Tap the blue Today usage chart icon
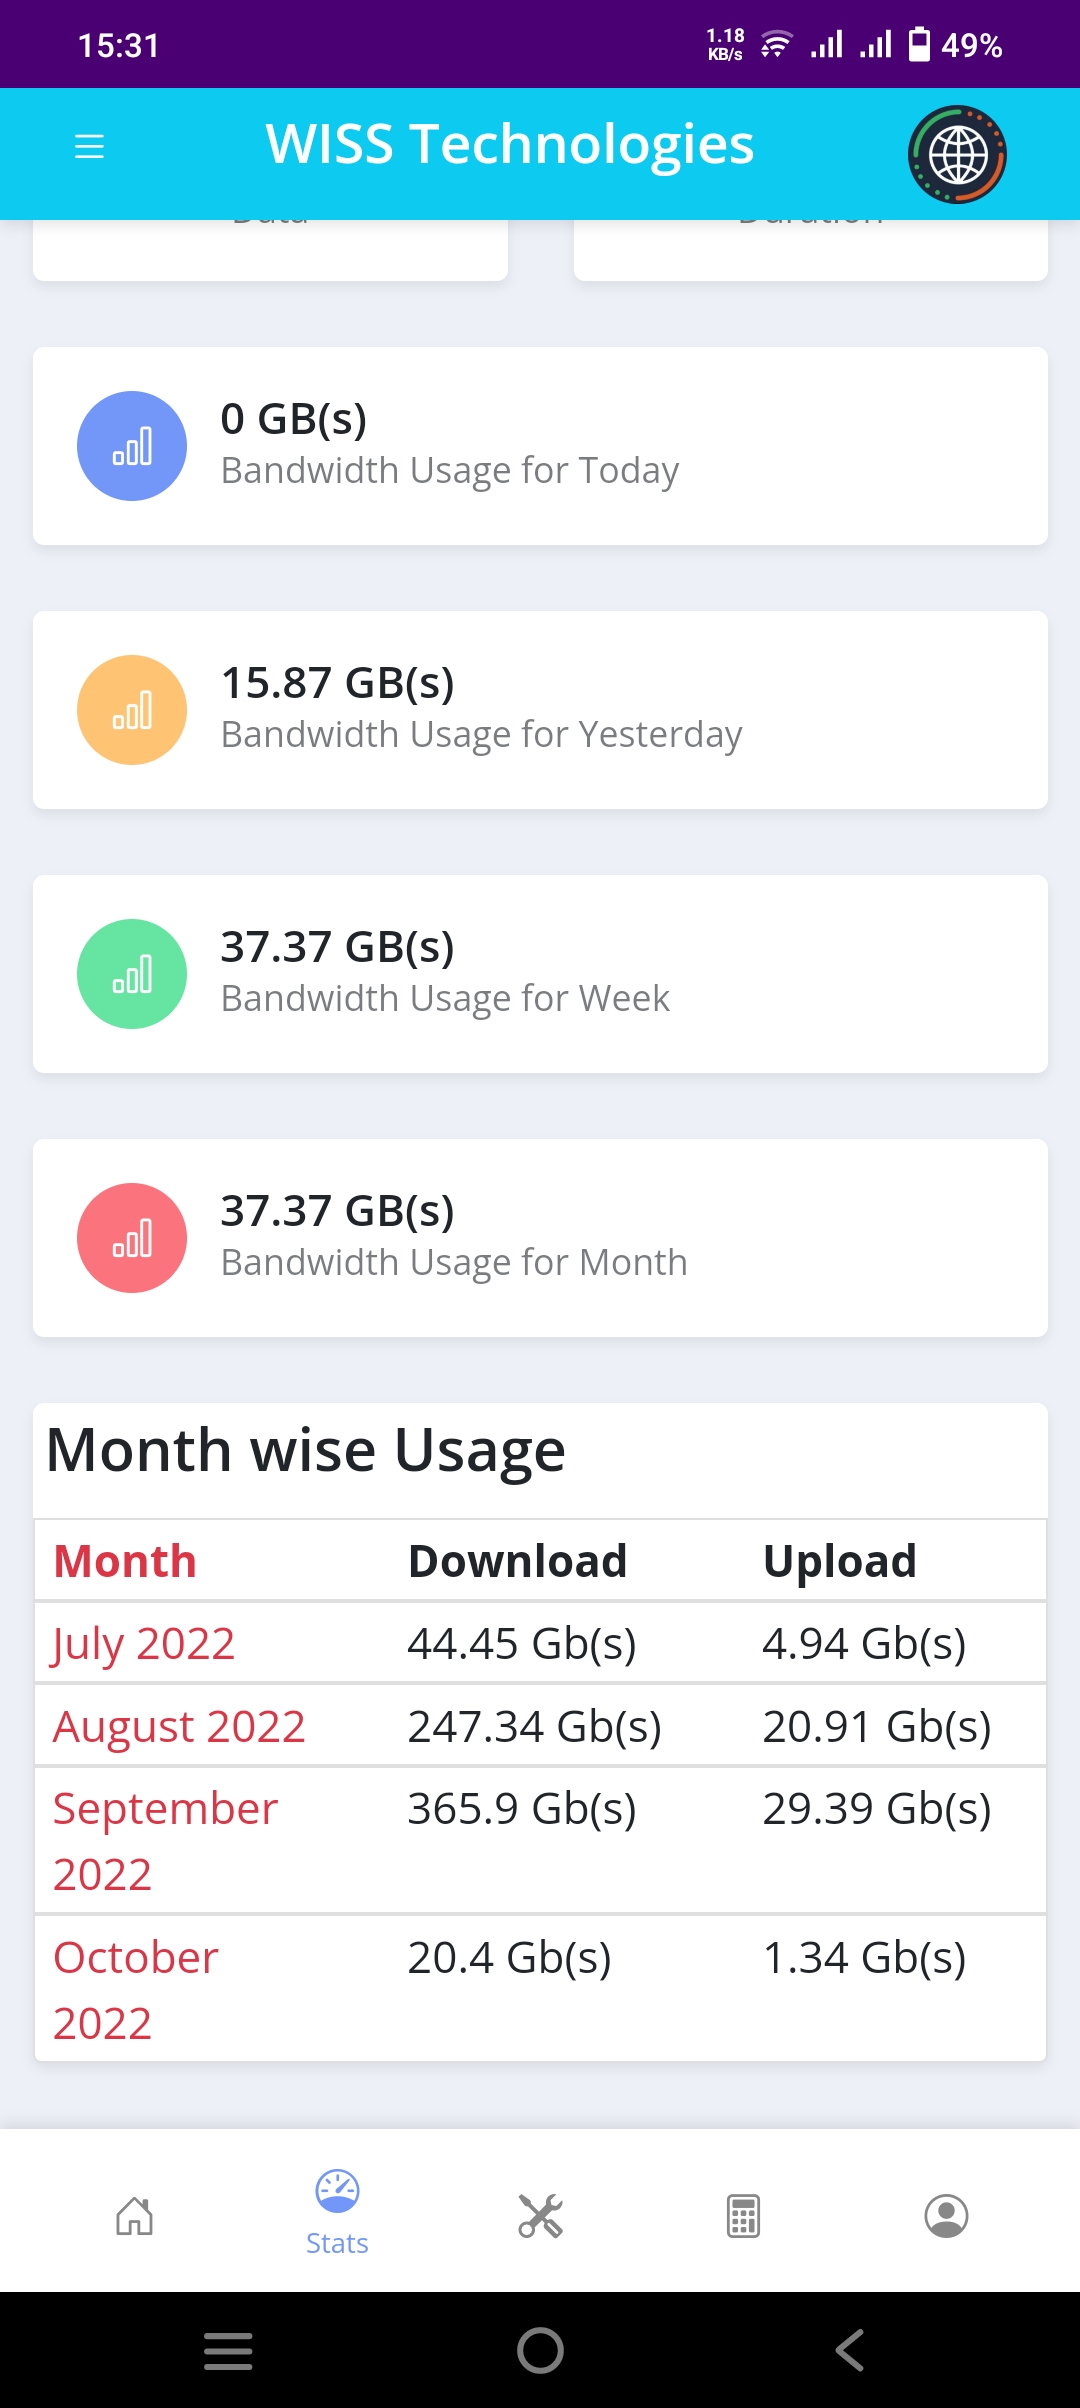 [x=132, y=446]
